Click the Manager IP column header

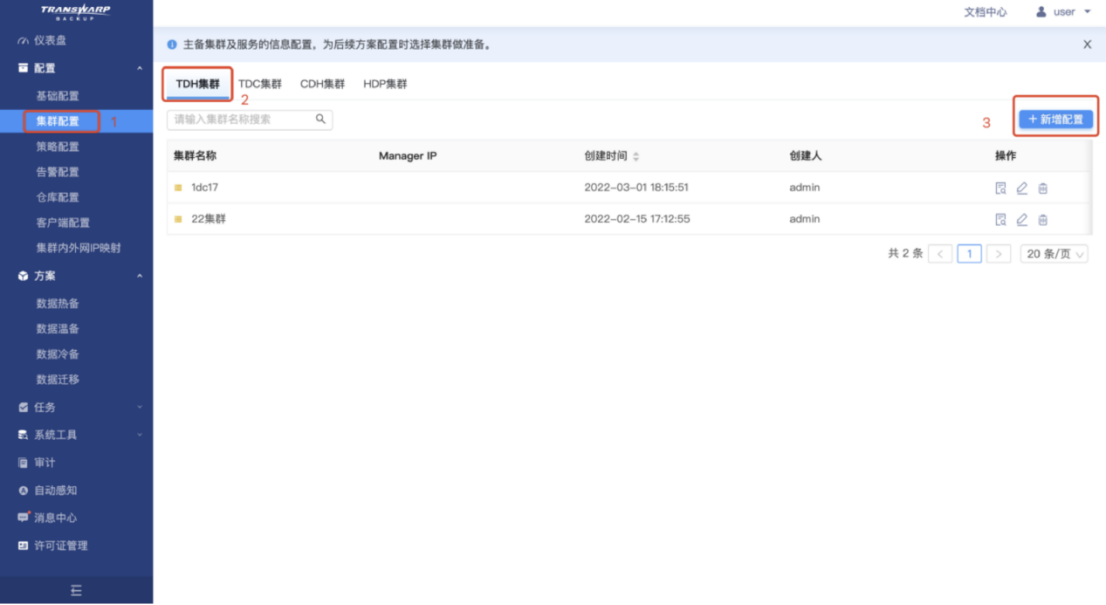pos(408,156)
